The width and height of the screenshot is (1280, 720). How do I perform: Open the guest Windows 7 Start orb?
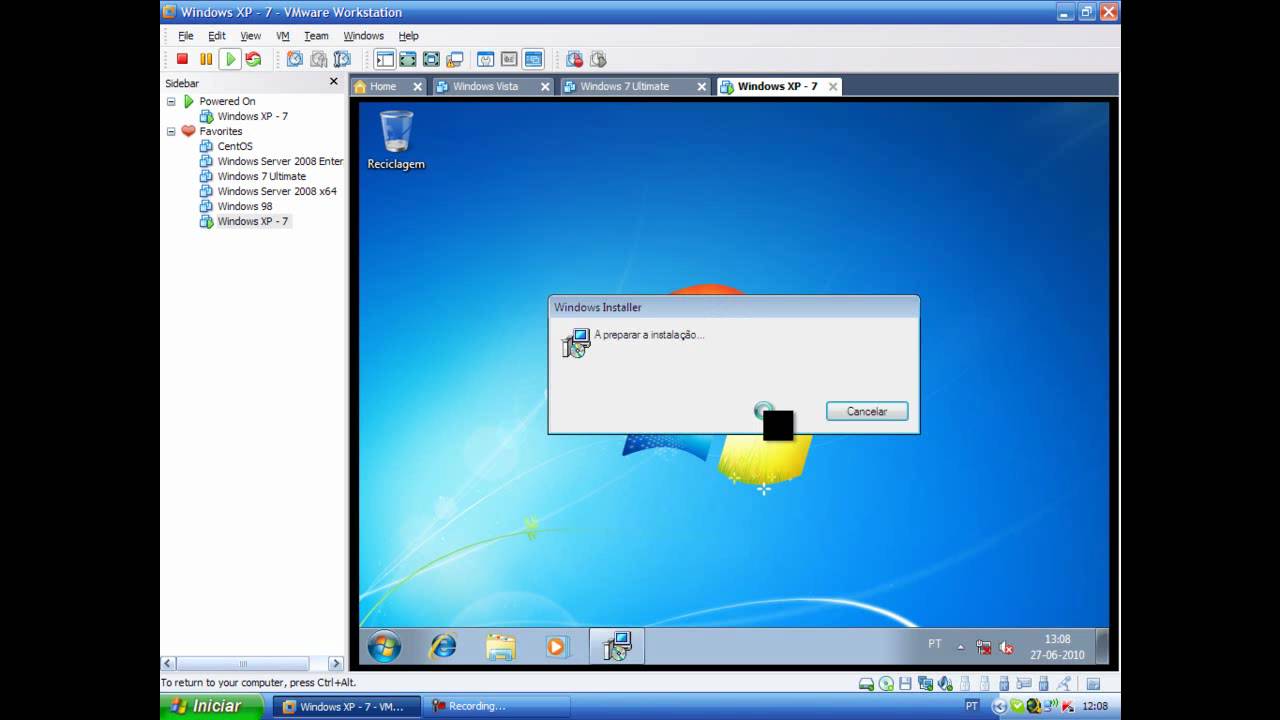[384, 646]
